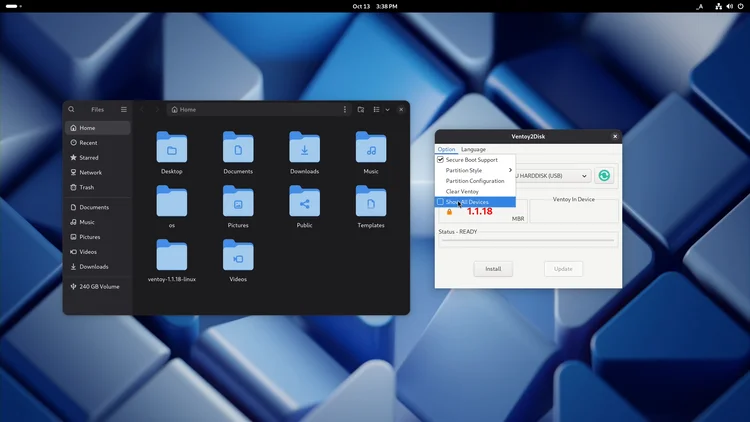Select Music bookmark in Files sidebar

click(98, 222)
